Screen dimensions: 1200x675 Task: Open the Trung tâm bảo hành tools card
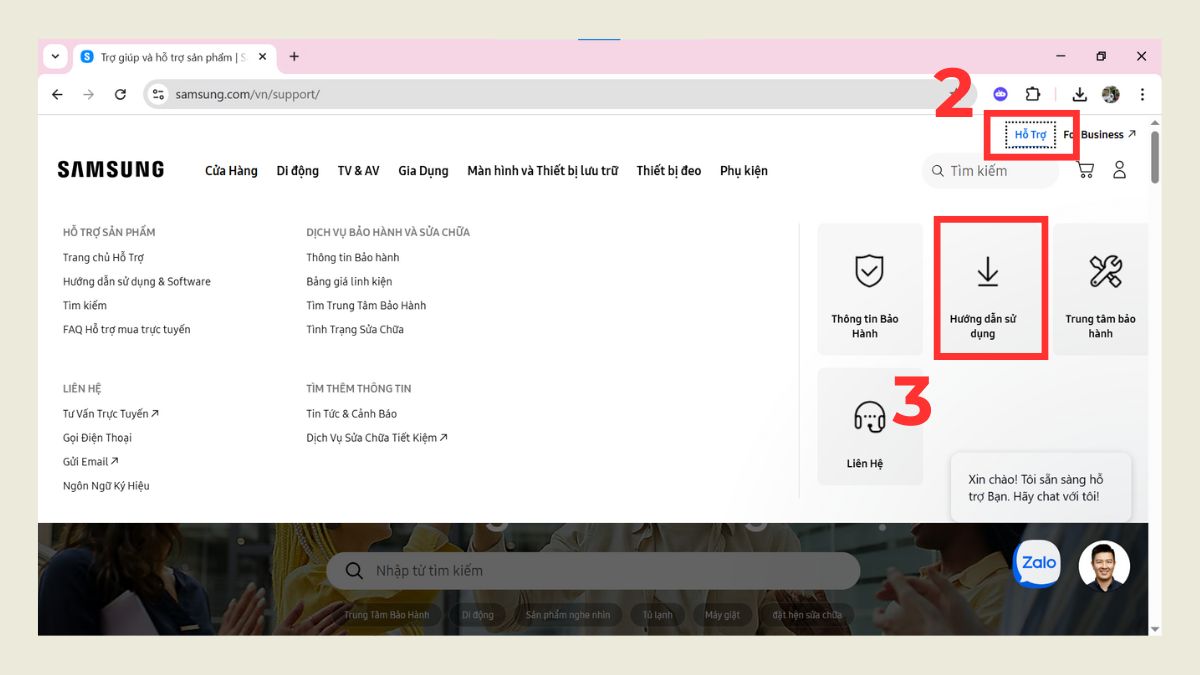click(1100, 289)
